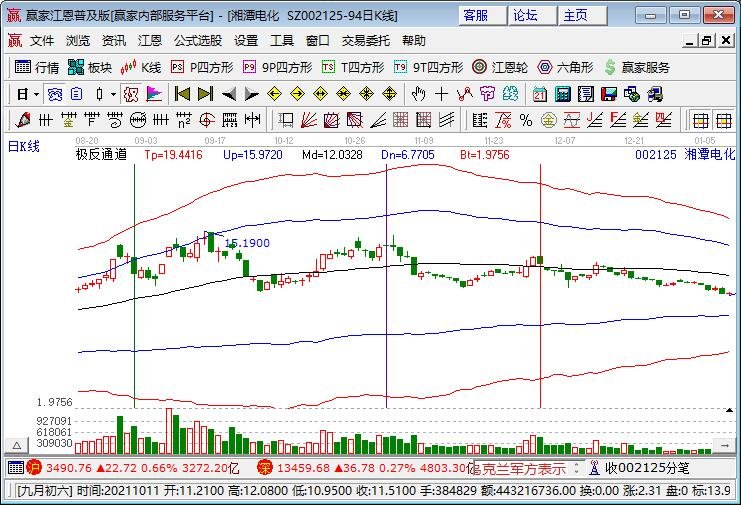Click the red fan lines tool icon
Viewport: 741px width, 505px height.
click(x=309, y=120)
